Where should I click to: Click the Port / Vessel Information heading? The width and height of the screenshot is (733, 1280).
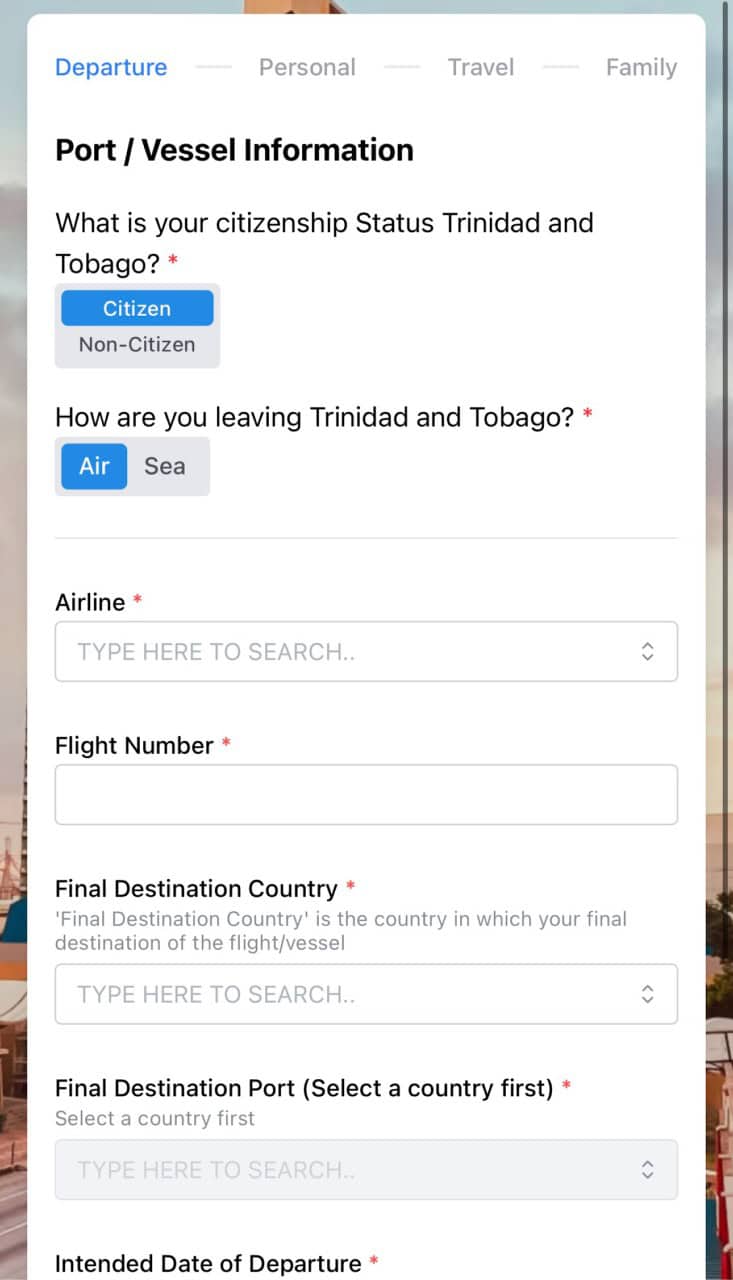click(x=234, y=150)
